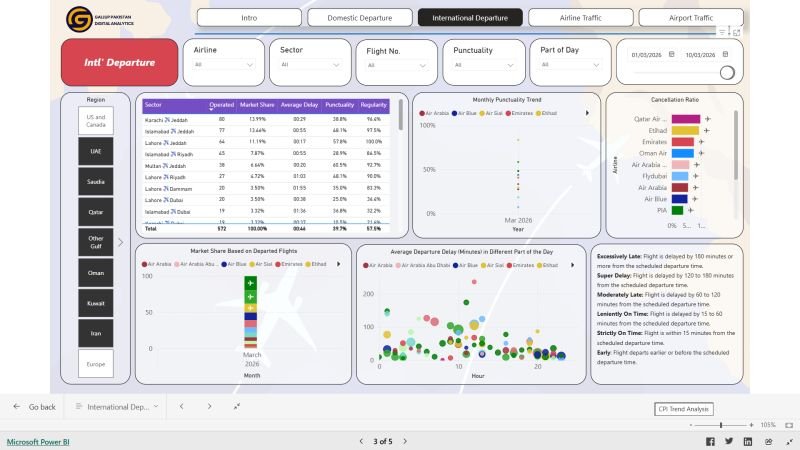Viewport: 800px width, 450px height.
Task: Click the fit to page icon
Action: (789, 424)
